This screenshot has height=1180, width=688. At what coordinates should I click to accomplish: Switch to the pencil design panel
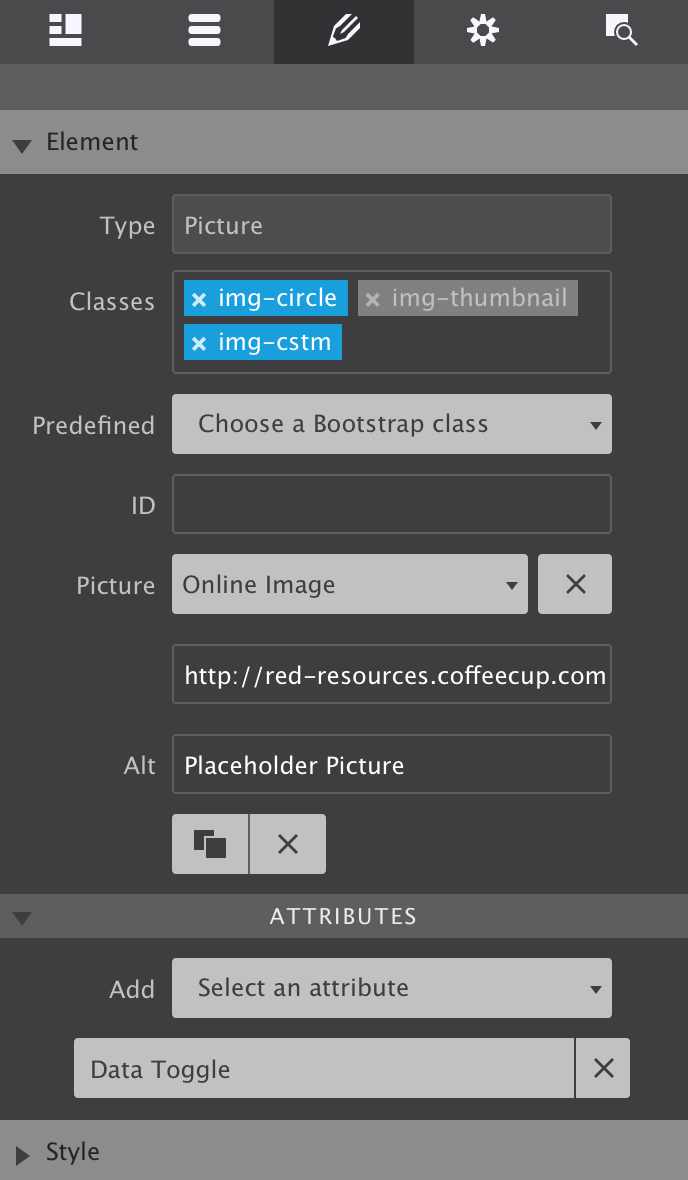343,31
